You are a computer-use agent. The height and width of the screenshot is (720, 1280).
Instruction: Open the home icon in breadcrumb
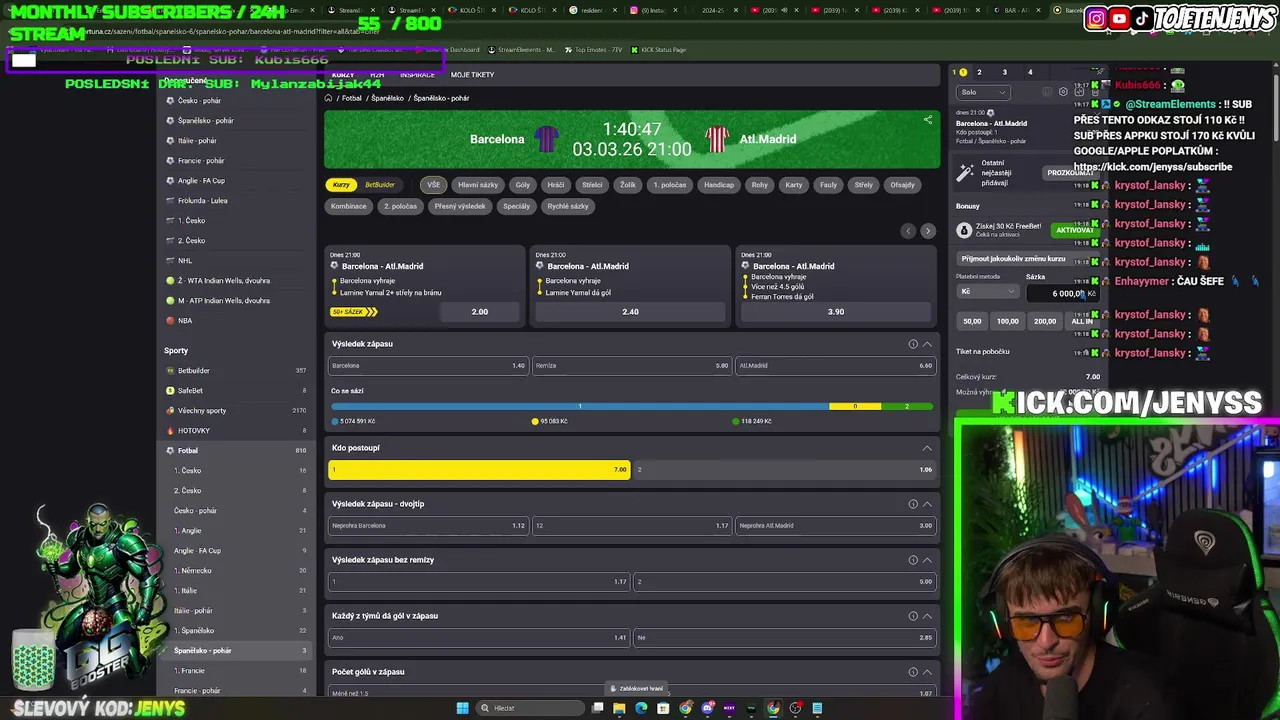pyautogui.click(x=328, y=98)
